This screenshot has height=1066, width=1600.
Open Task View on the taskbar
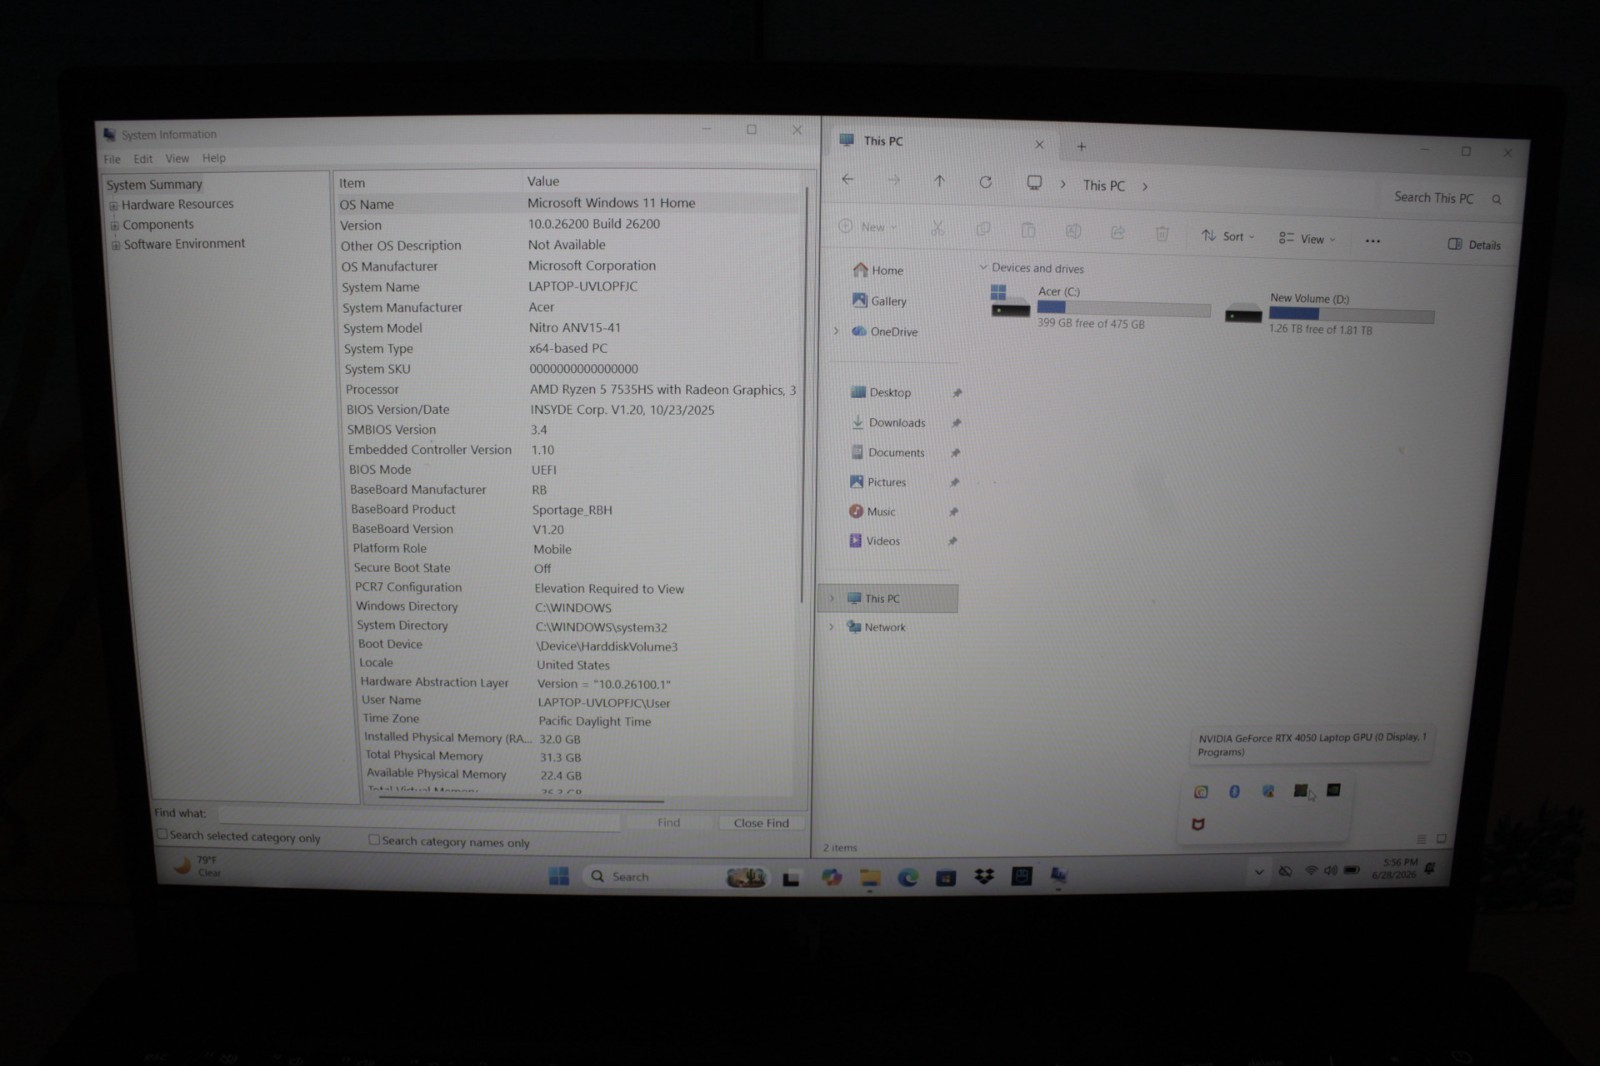[x=791, y=878]
